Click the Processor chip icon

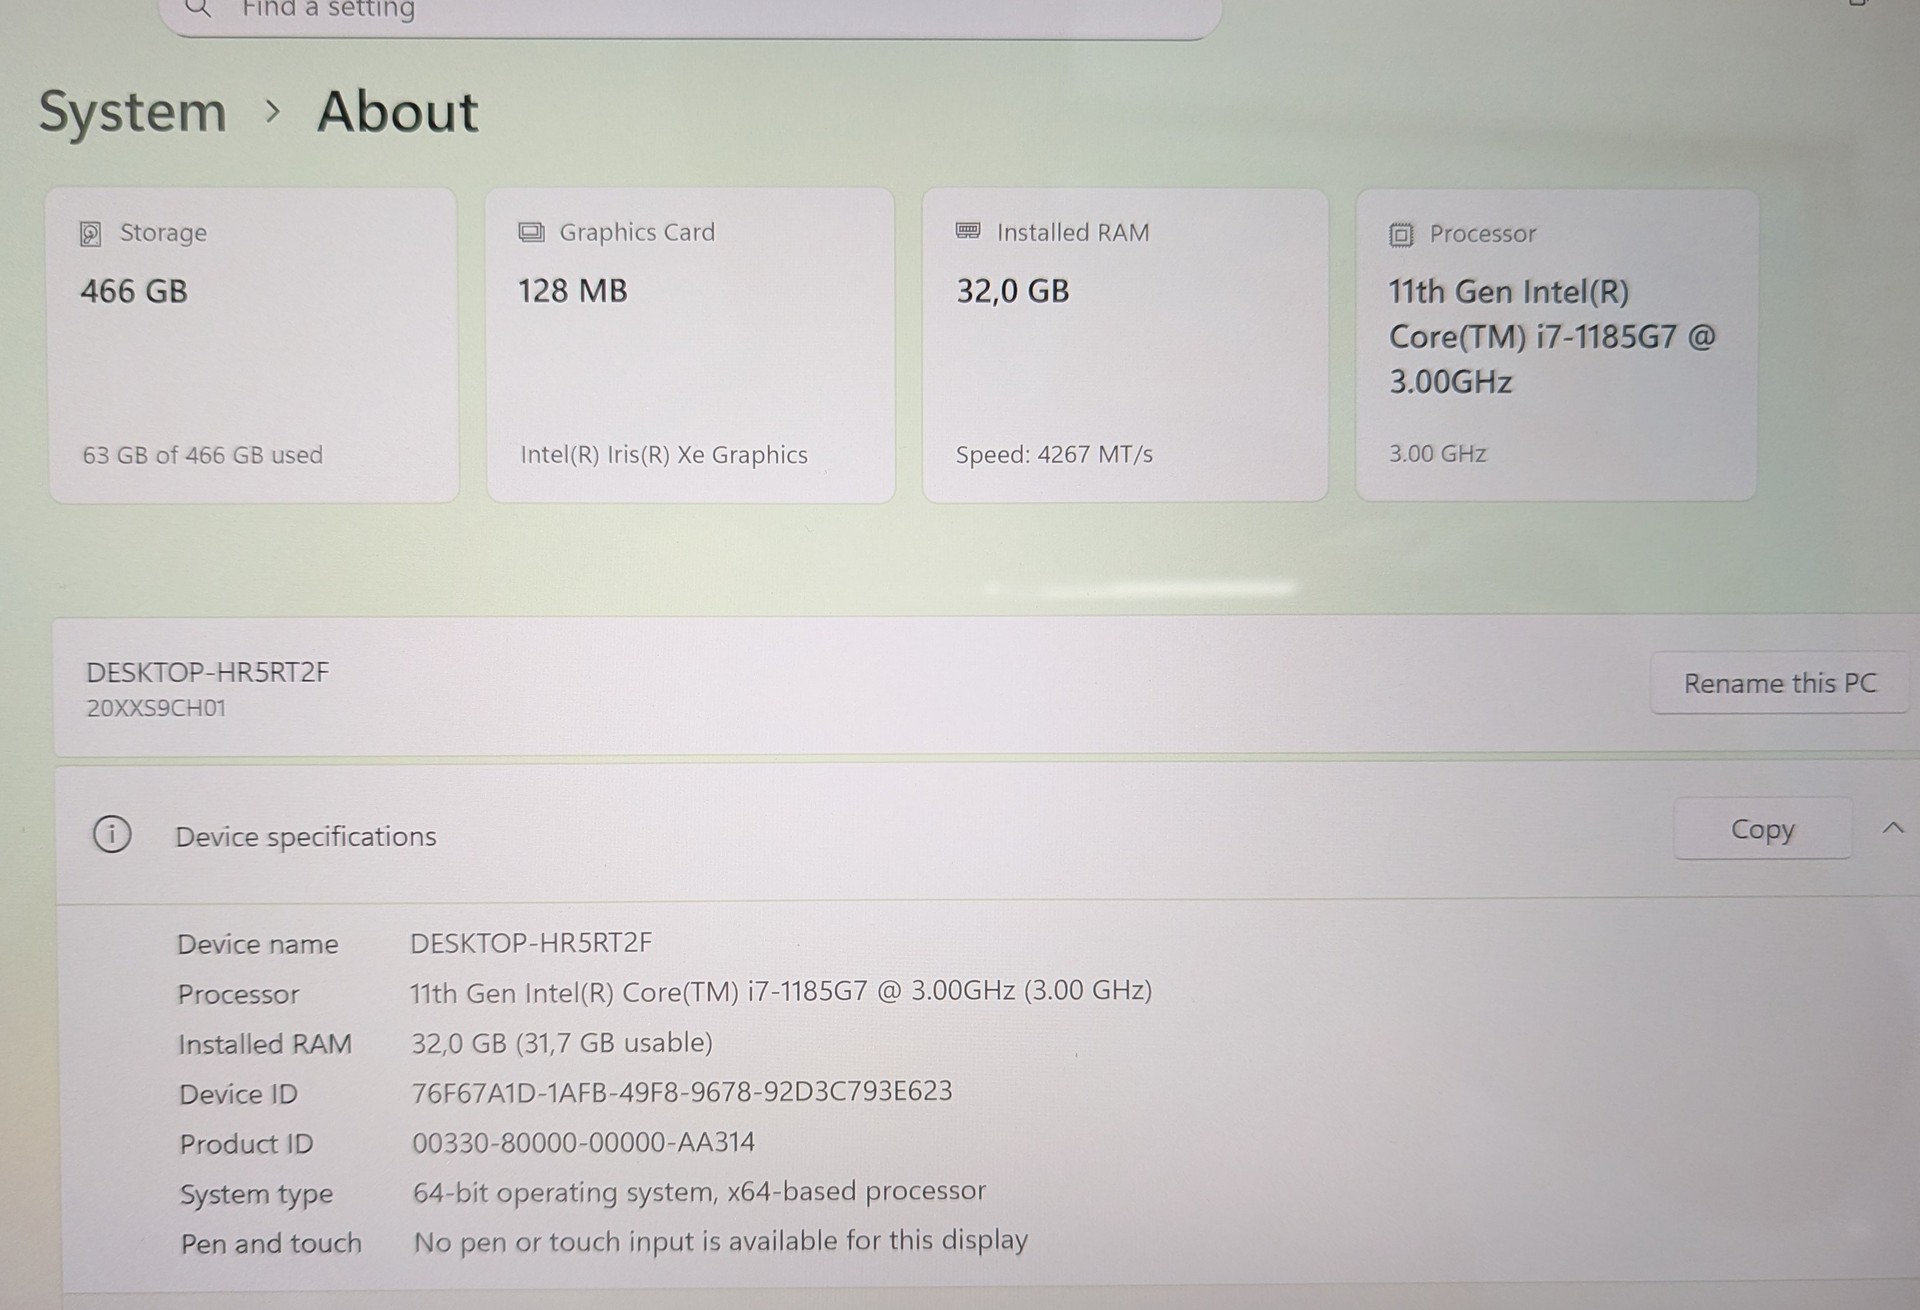pyautogui.click(x=1401, y=235)
